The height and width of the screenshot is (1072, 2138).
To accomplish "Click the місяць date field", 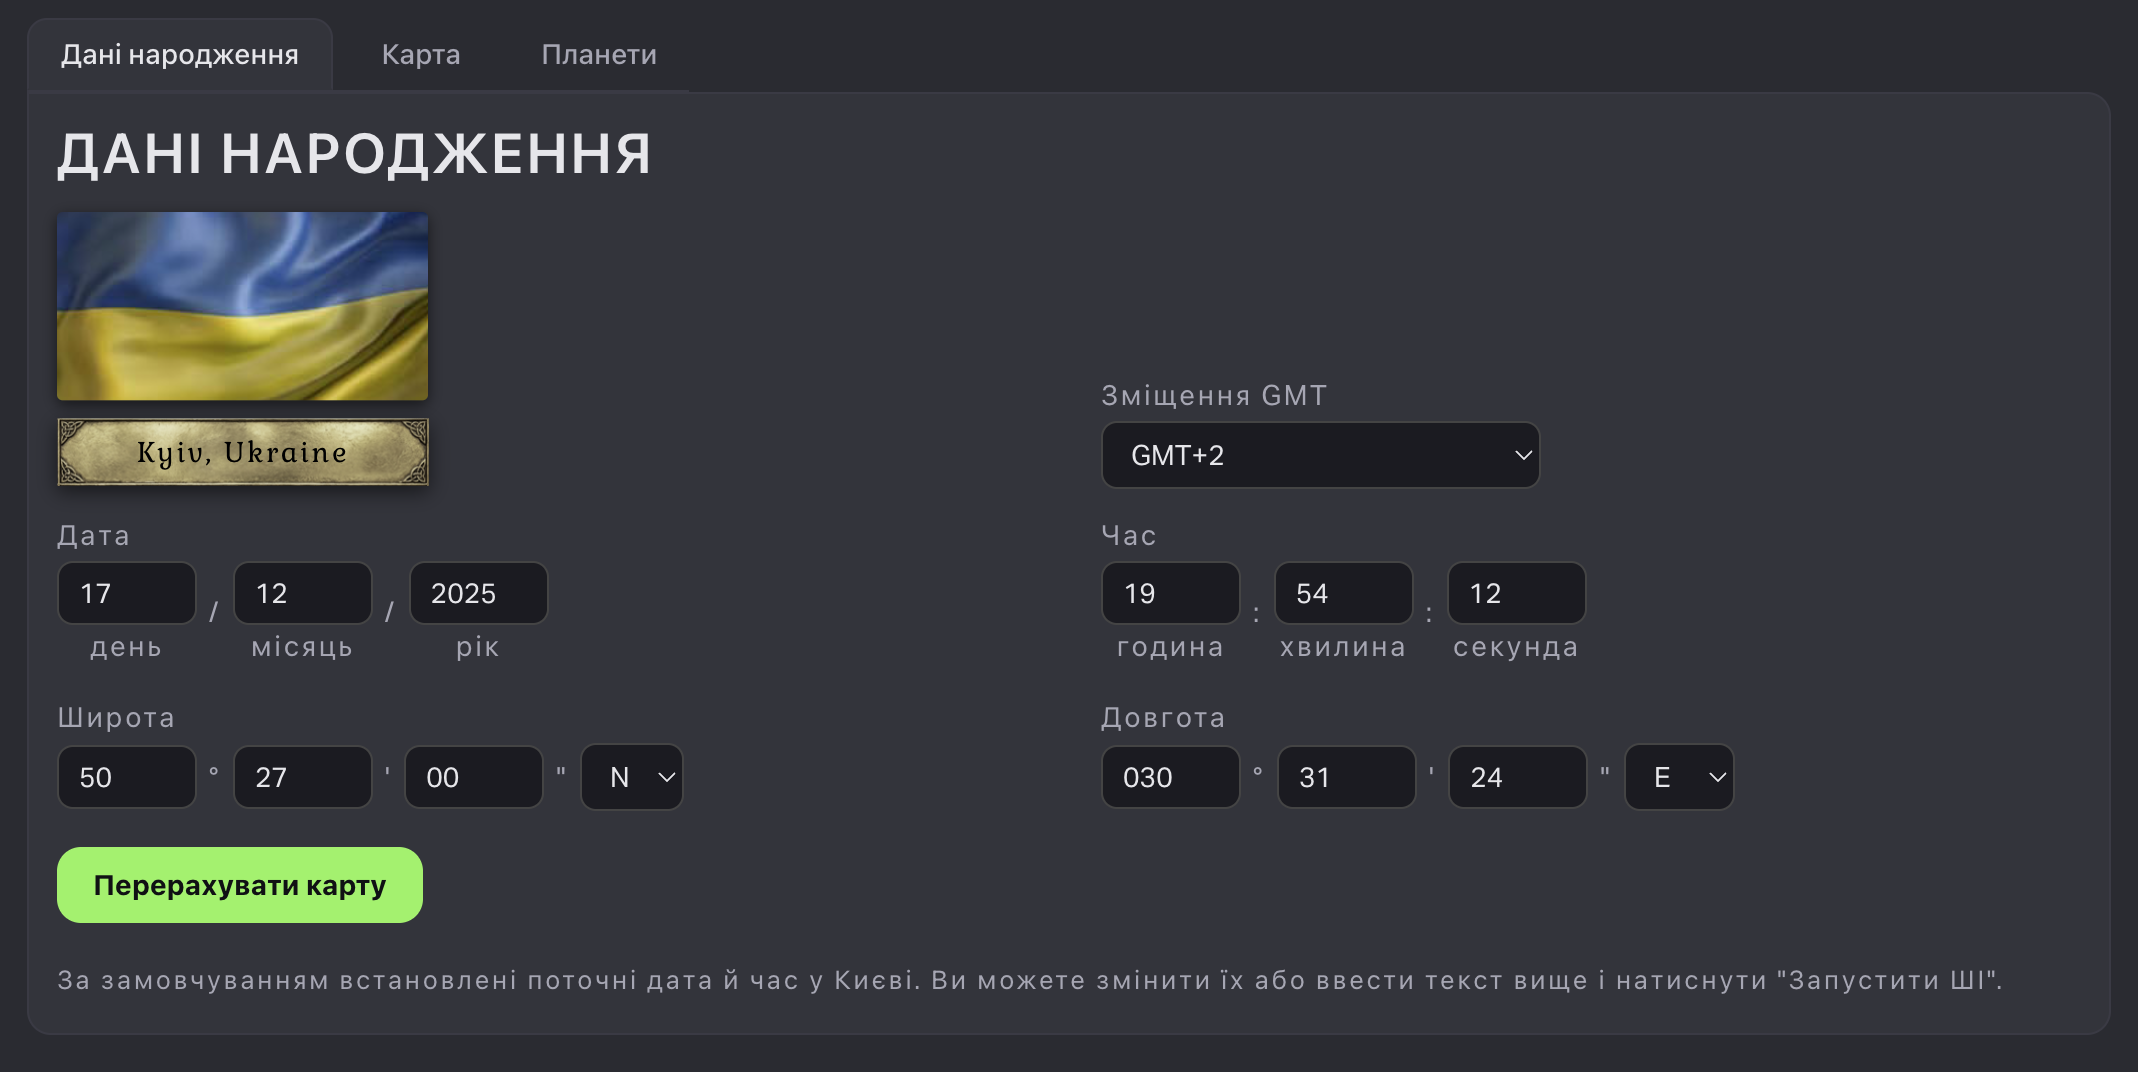I will pos(303,593).
